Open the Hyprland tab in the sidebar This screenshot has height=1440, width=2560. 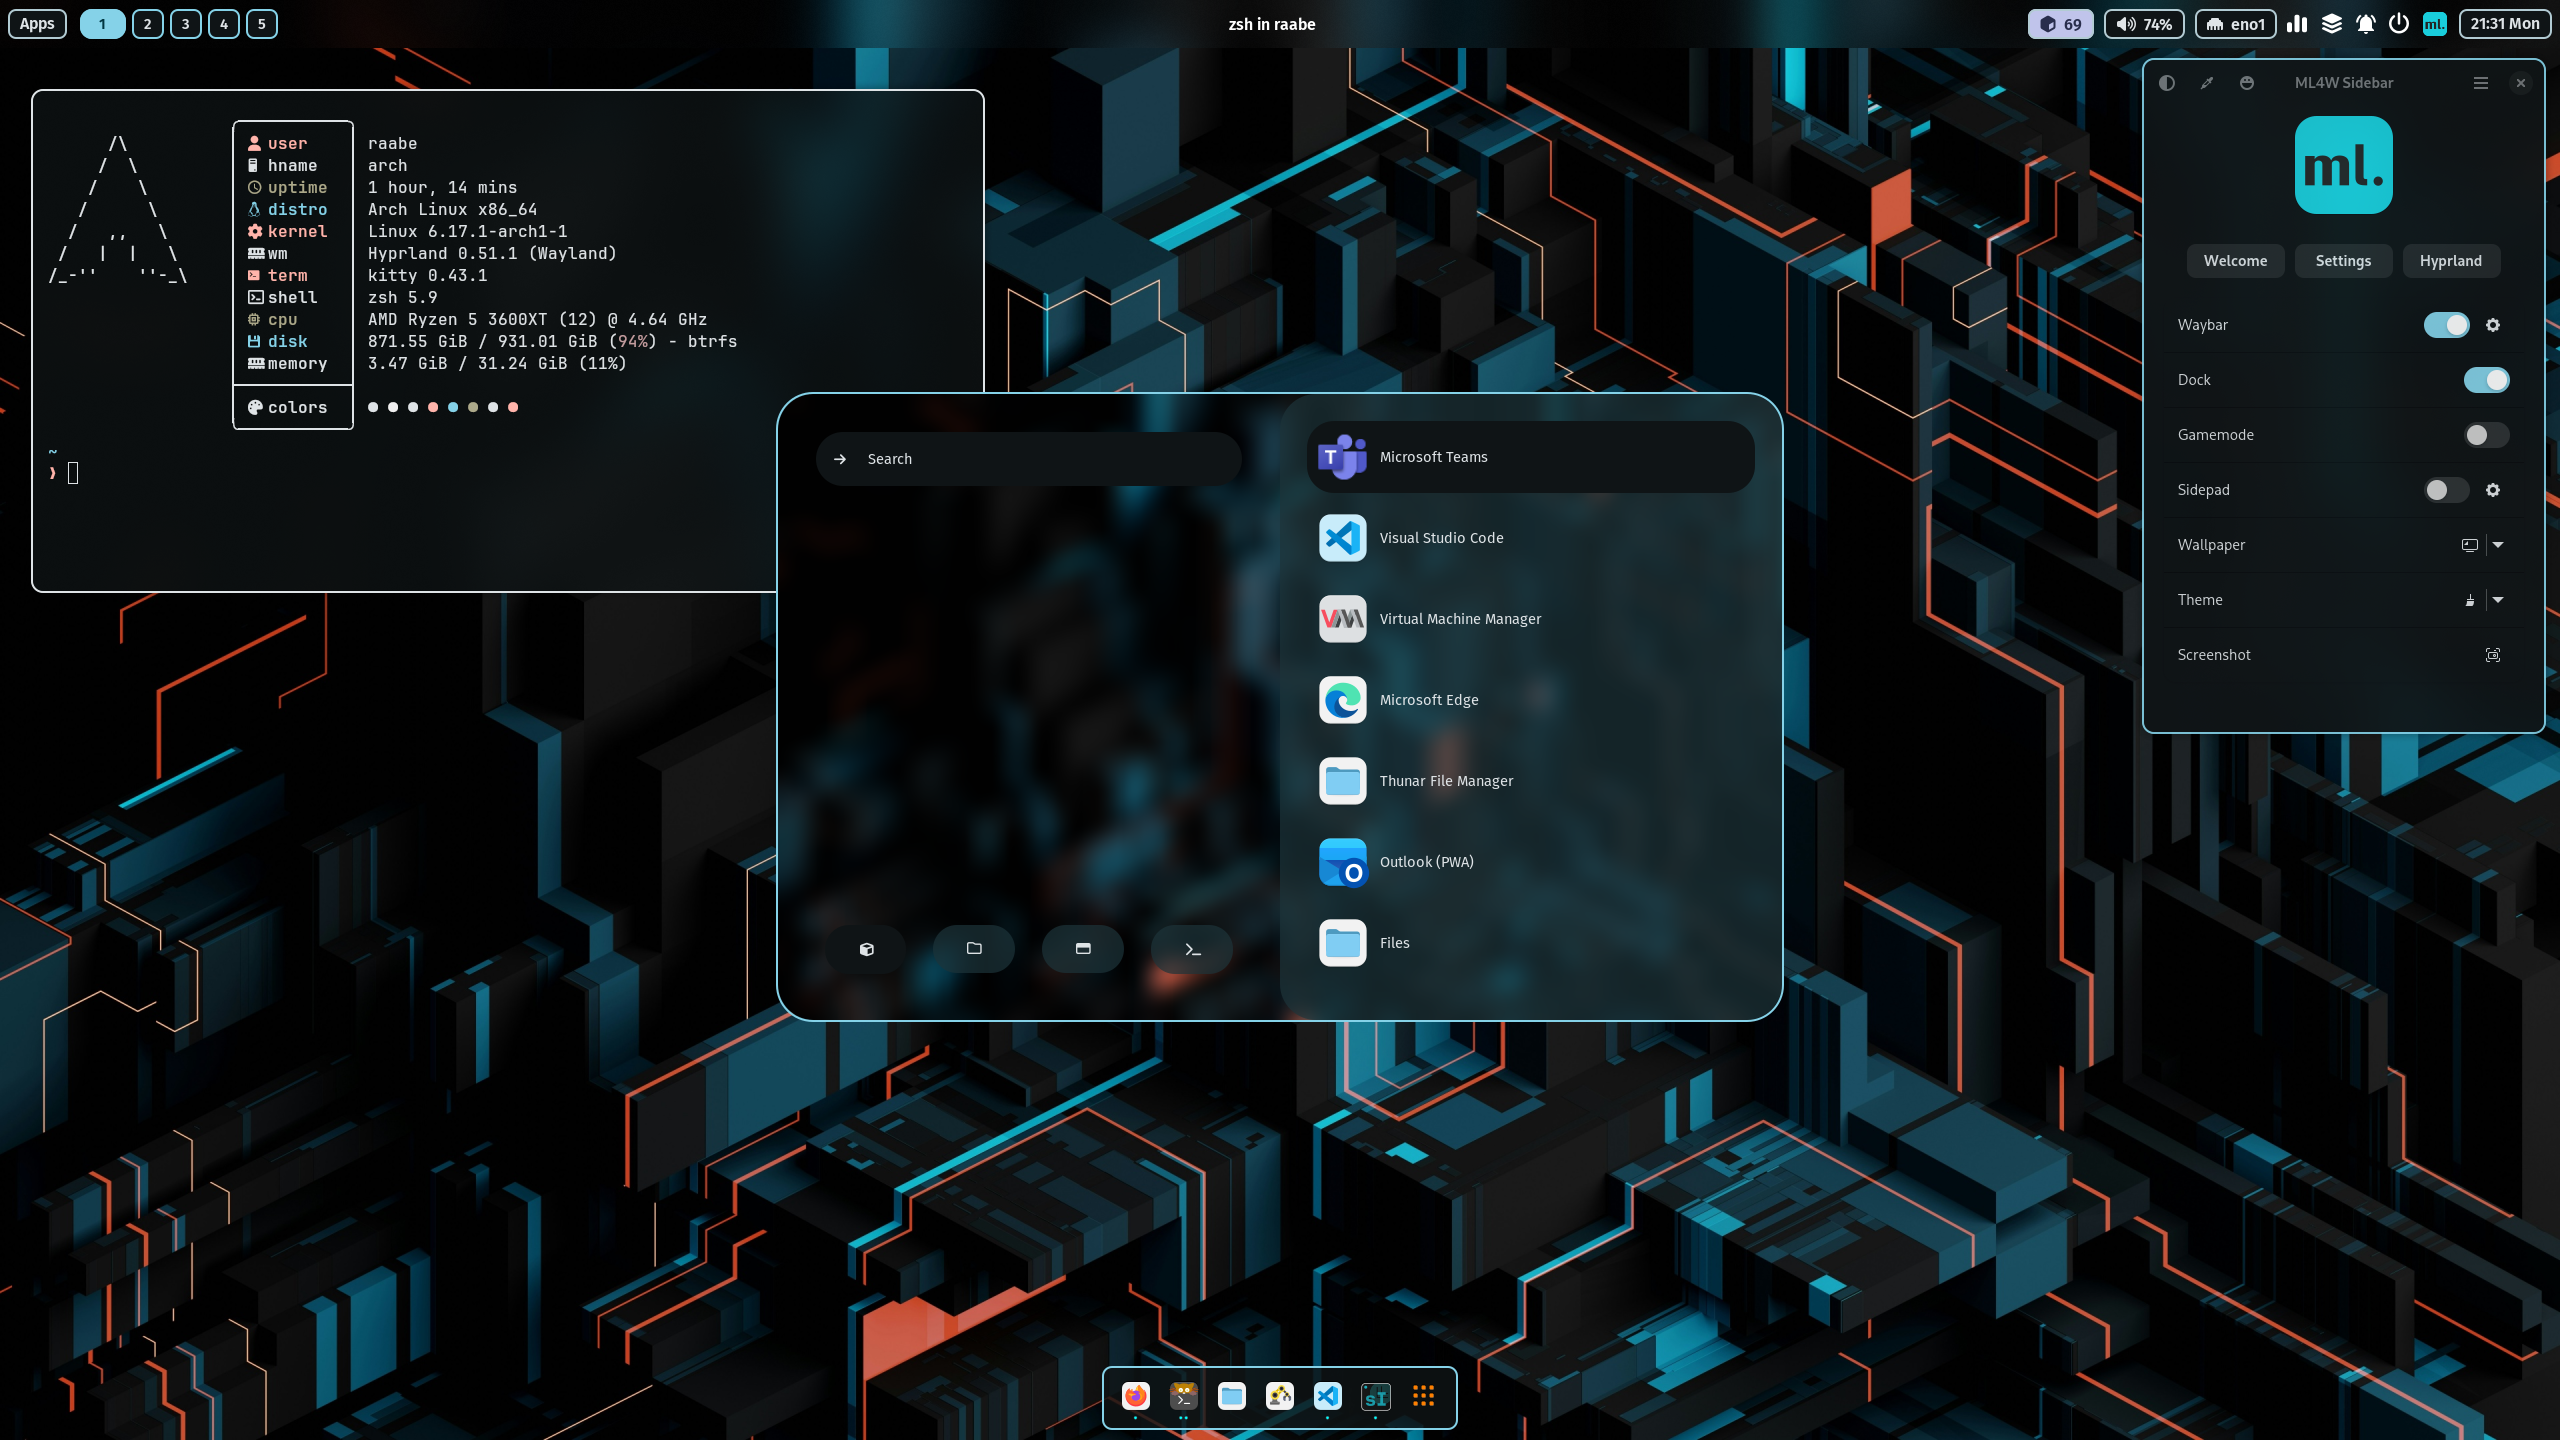pos(2450,261)
